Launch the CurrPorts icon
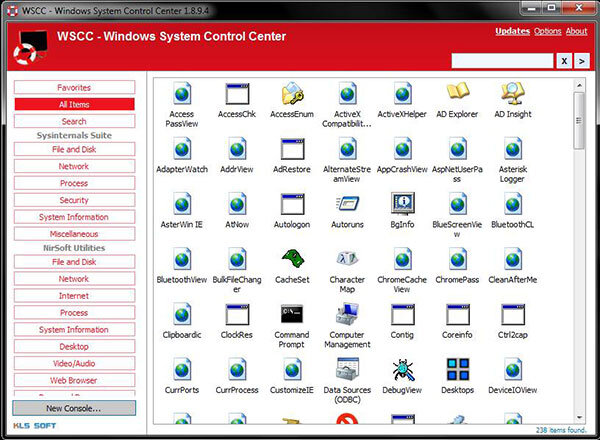The height and width of the screenshot is (440, 600). point(182,369)
